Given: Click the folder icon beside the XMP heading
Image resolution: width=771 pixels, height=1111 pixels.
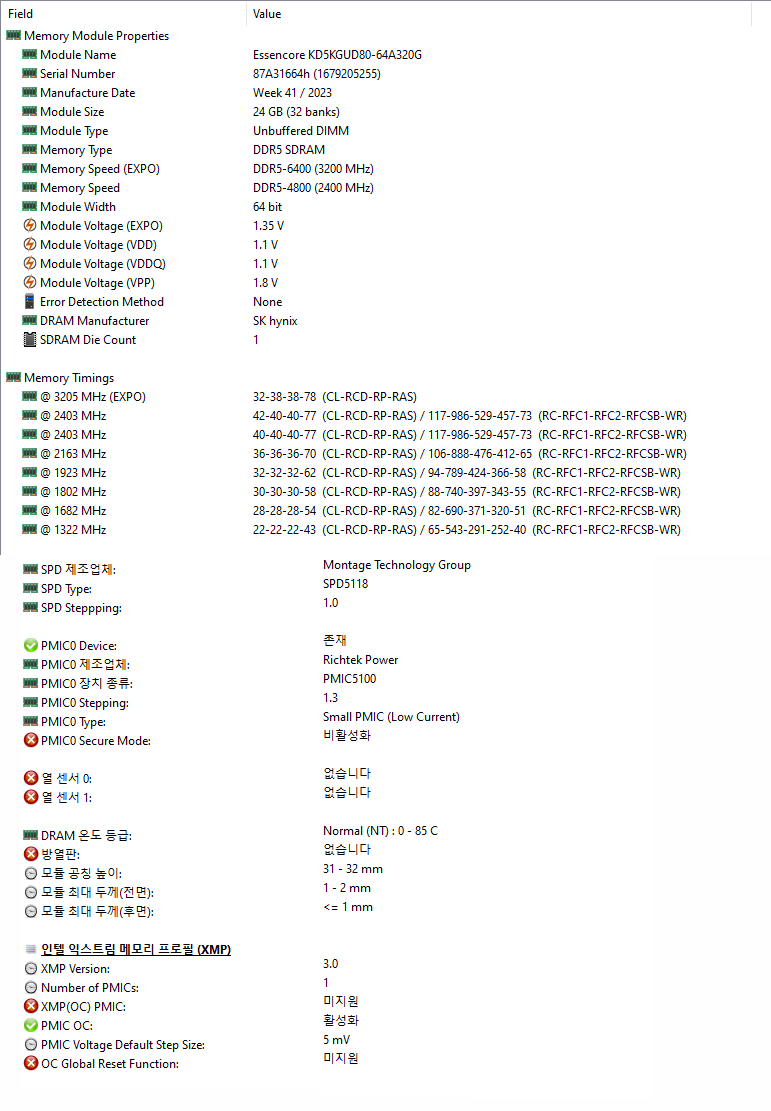Looking at the screenshot, I should pos(30,949).
